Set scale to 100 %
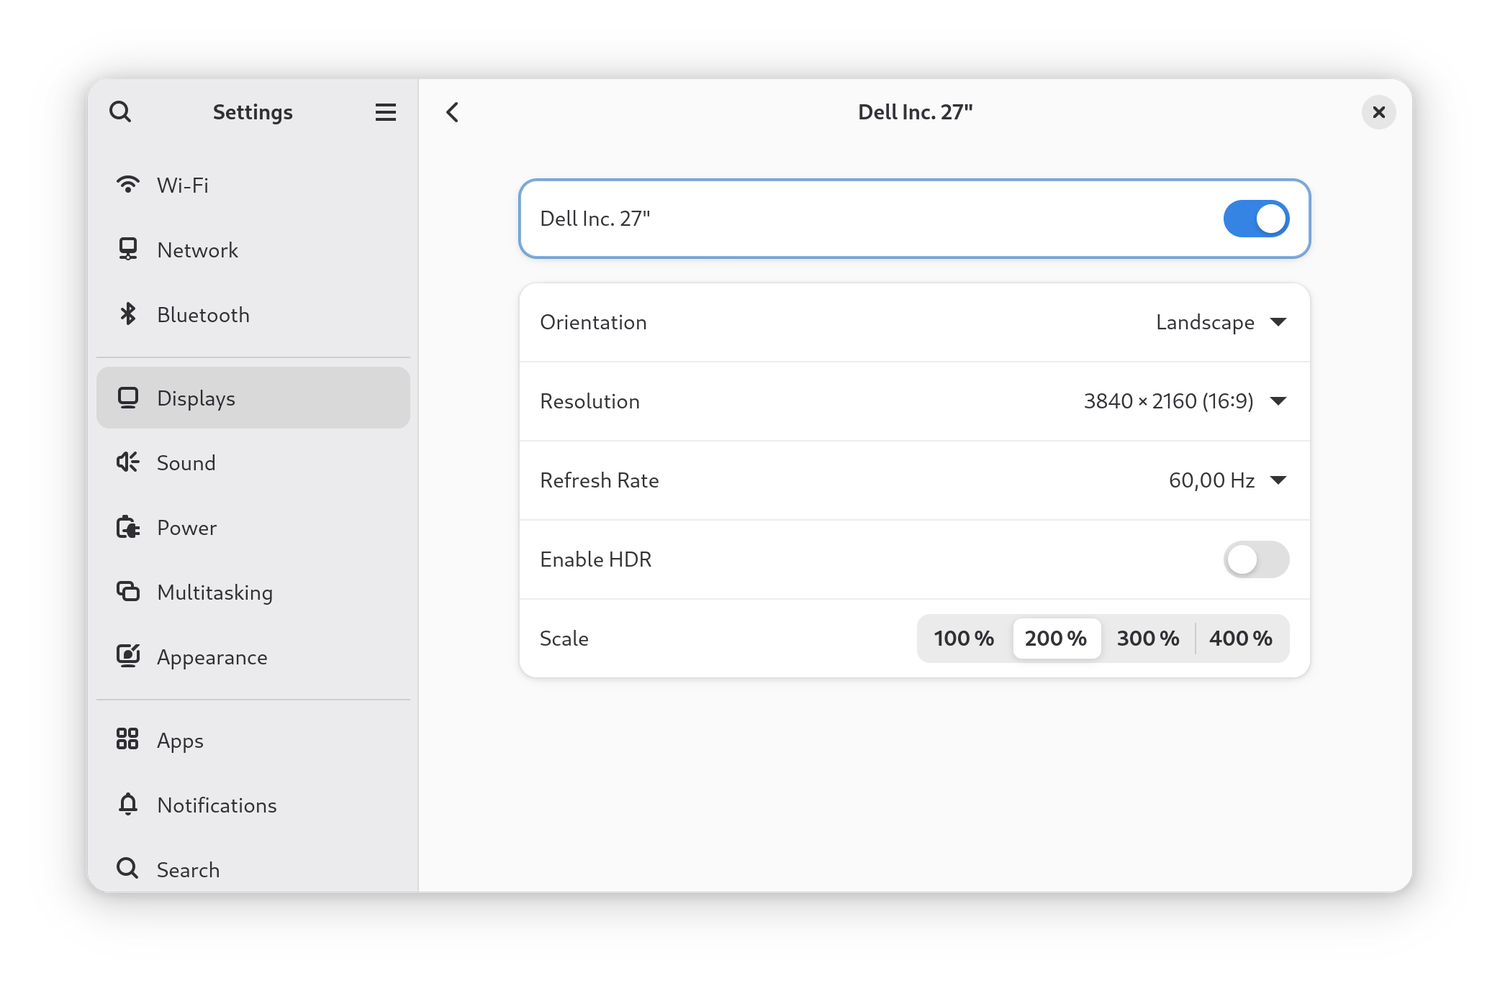1500x988 pixels. (x=964, y=639)
